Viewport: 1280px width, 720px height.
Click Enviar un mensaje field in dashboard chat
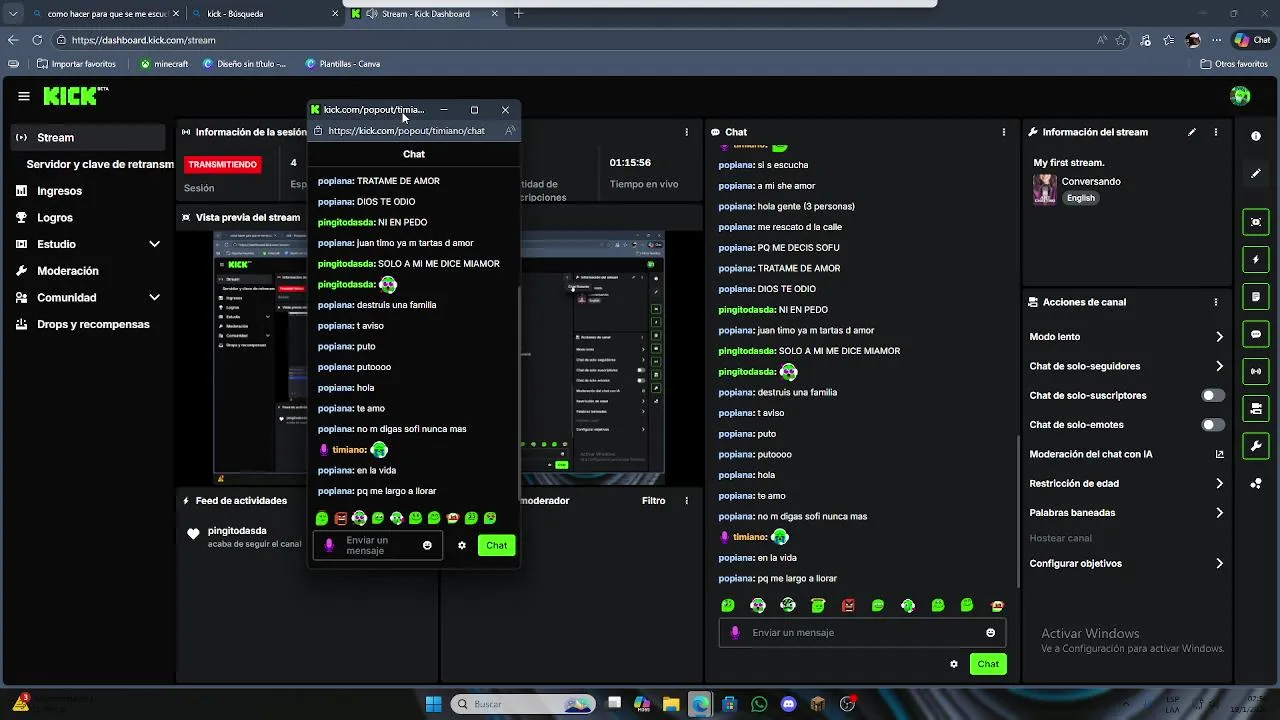(862, 633)
